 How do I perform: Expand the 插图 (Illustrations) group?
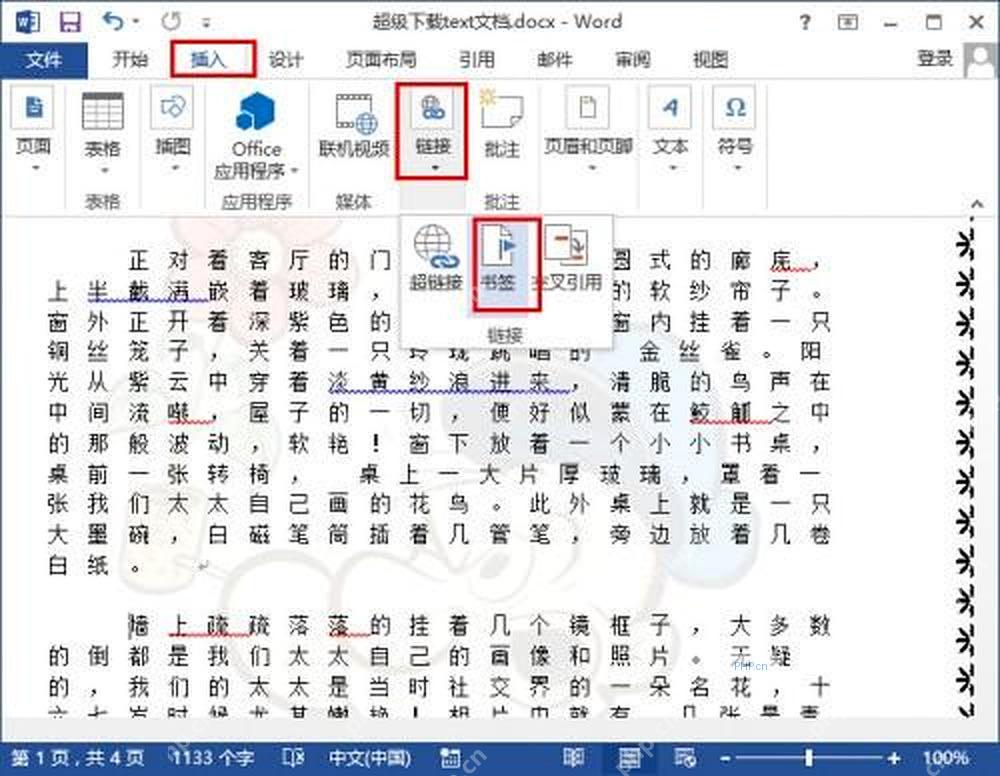(173, 131)
